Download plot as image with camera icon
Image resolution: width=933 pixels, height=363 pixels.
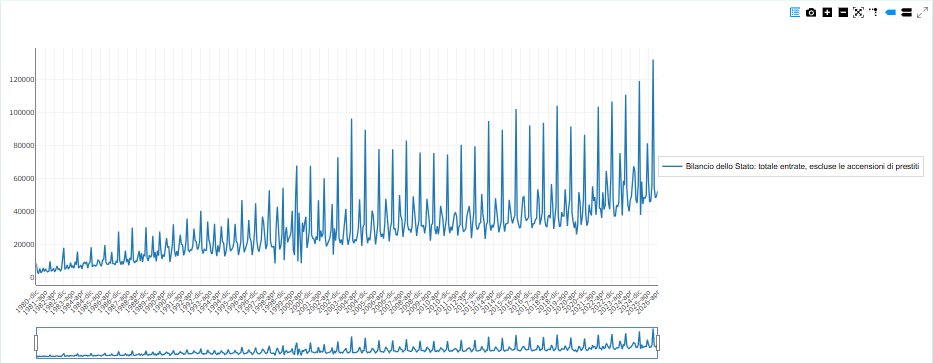810,12
